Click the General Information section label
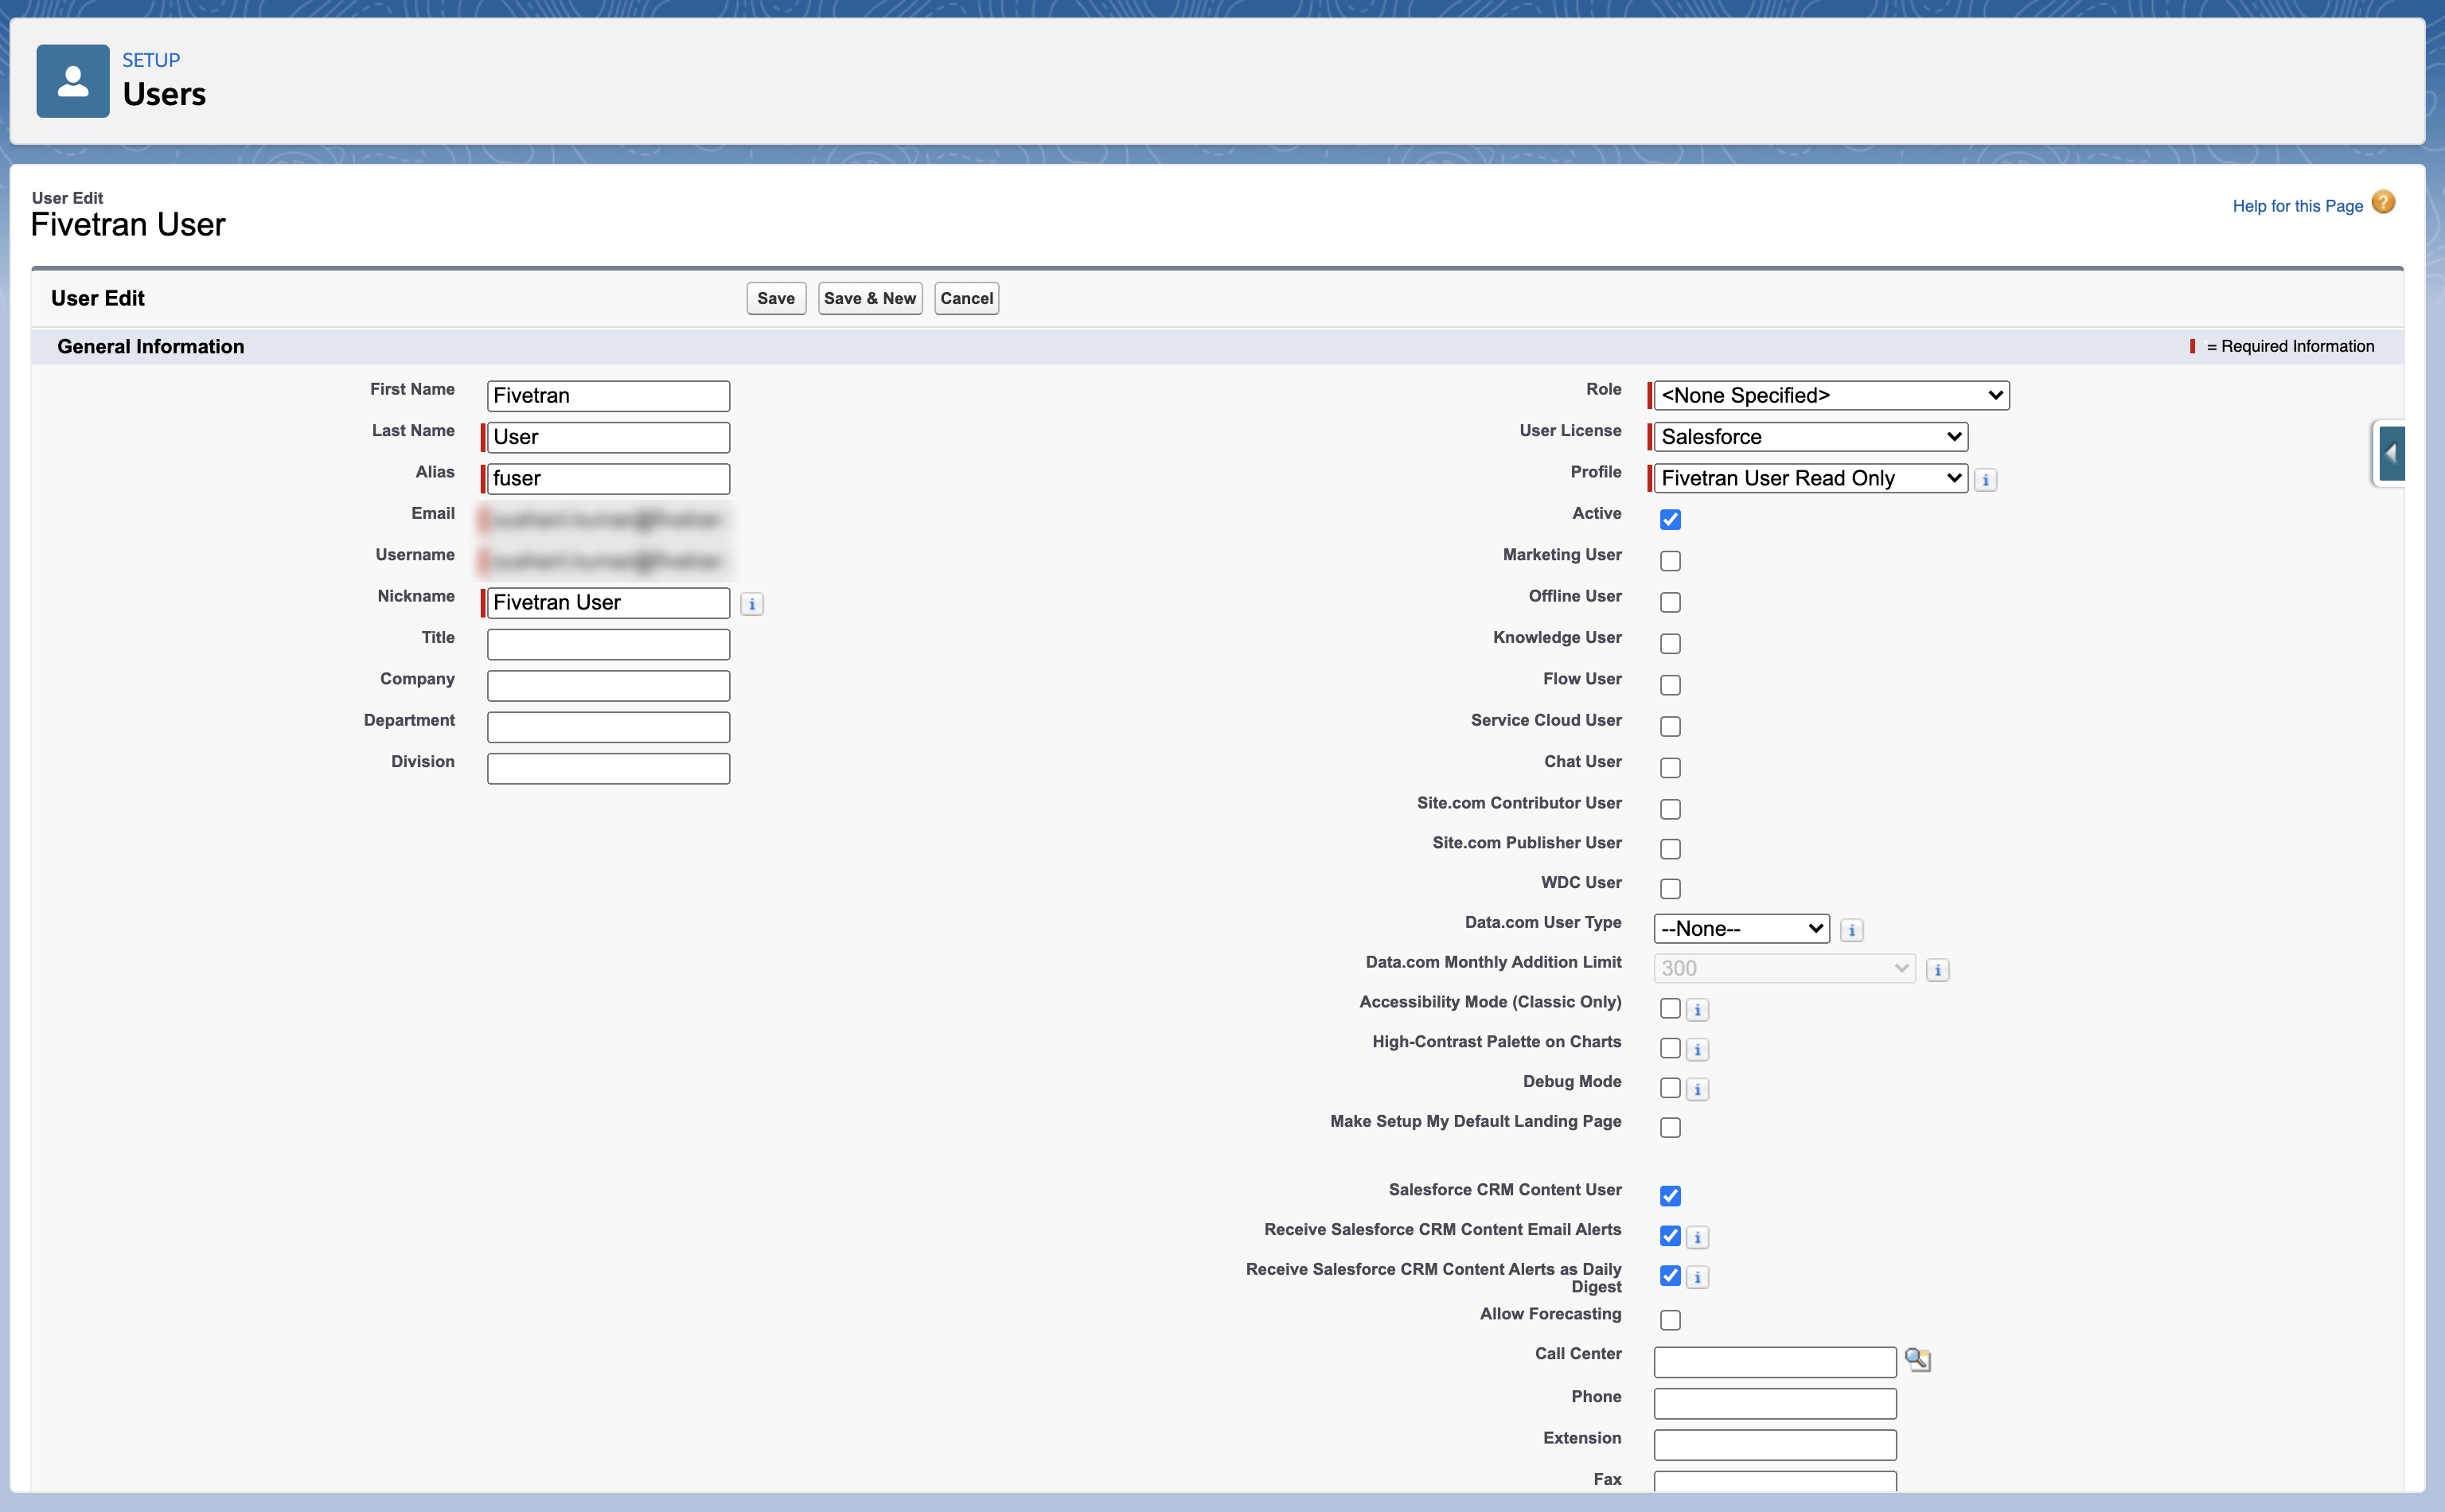This screenshot has width=2445, height=1512. pyautogui.click(x=150, y=345)
